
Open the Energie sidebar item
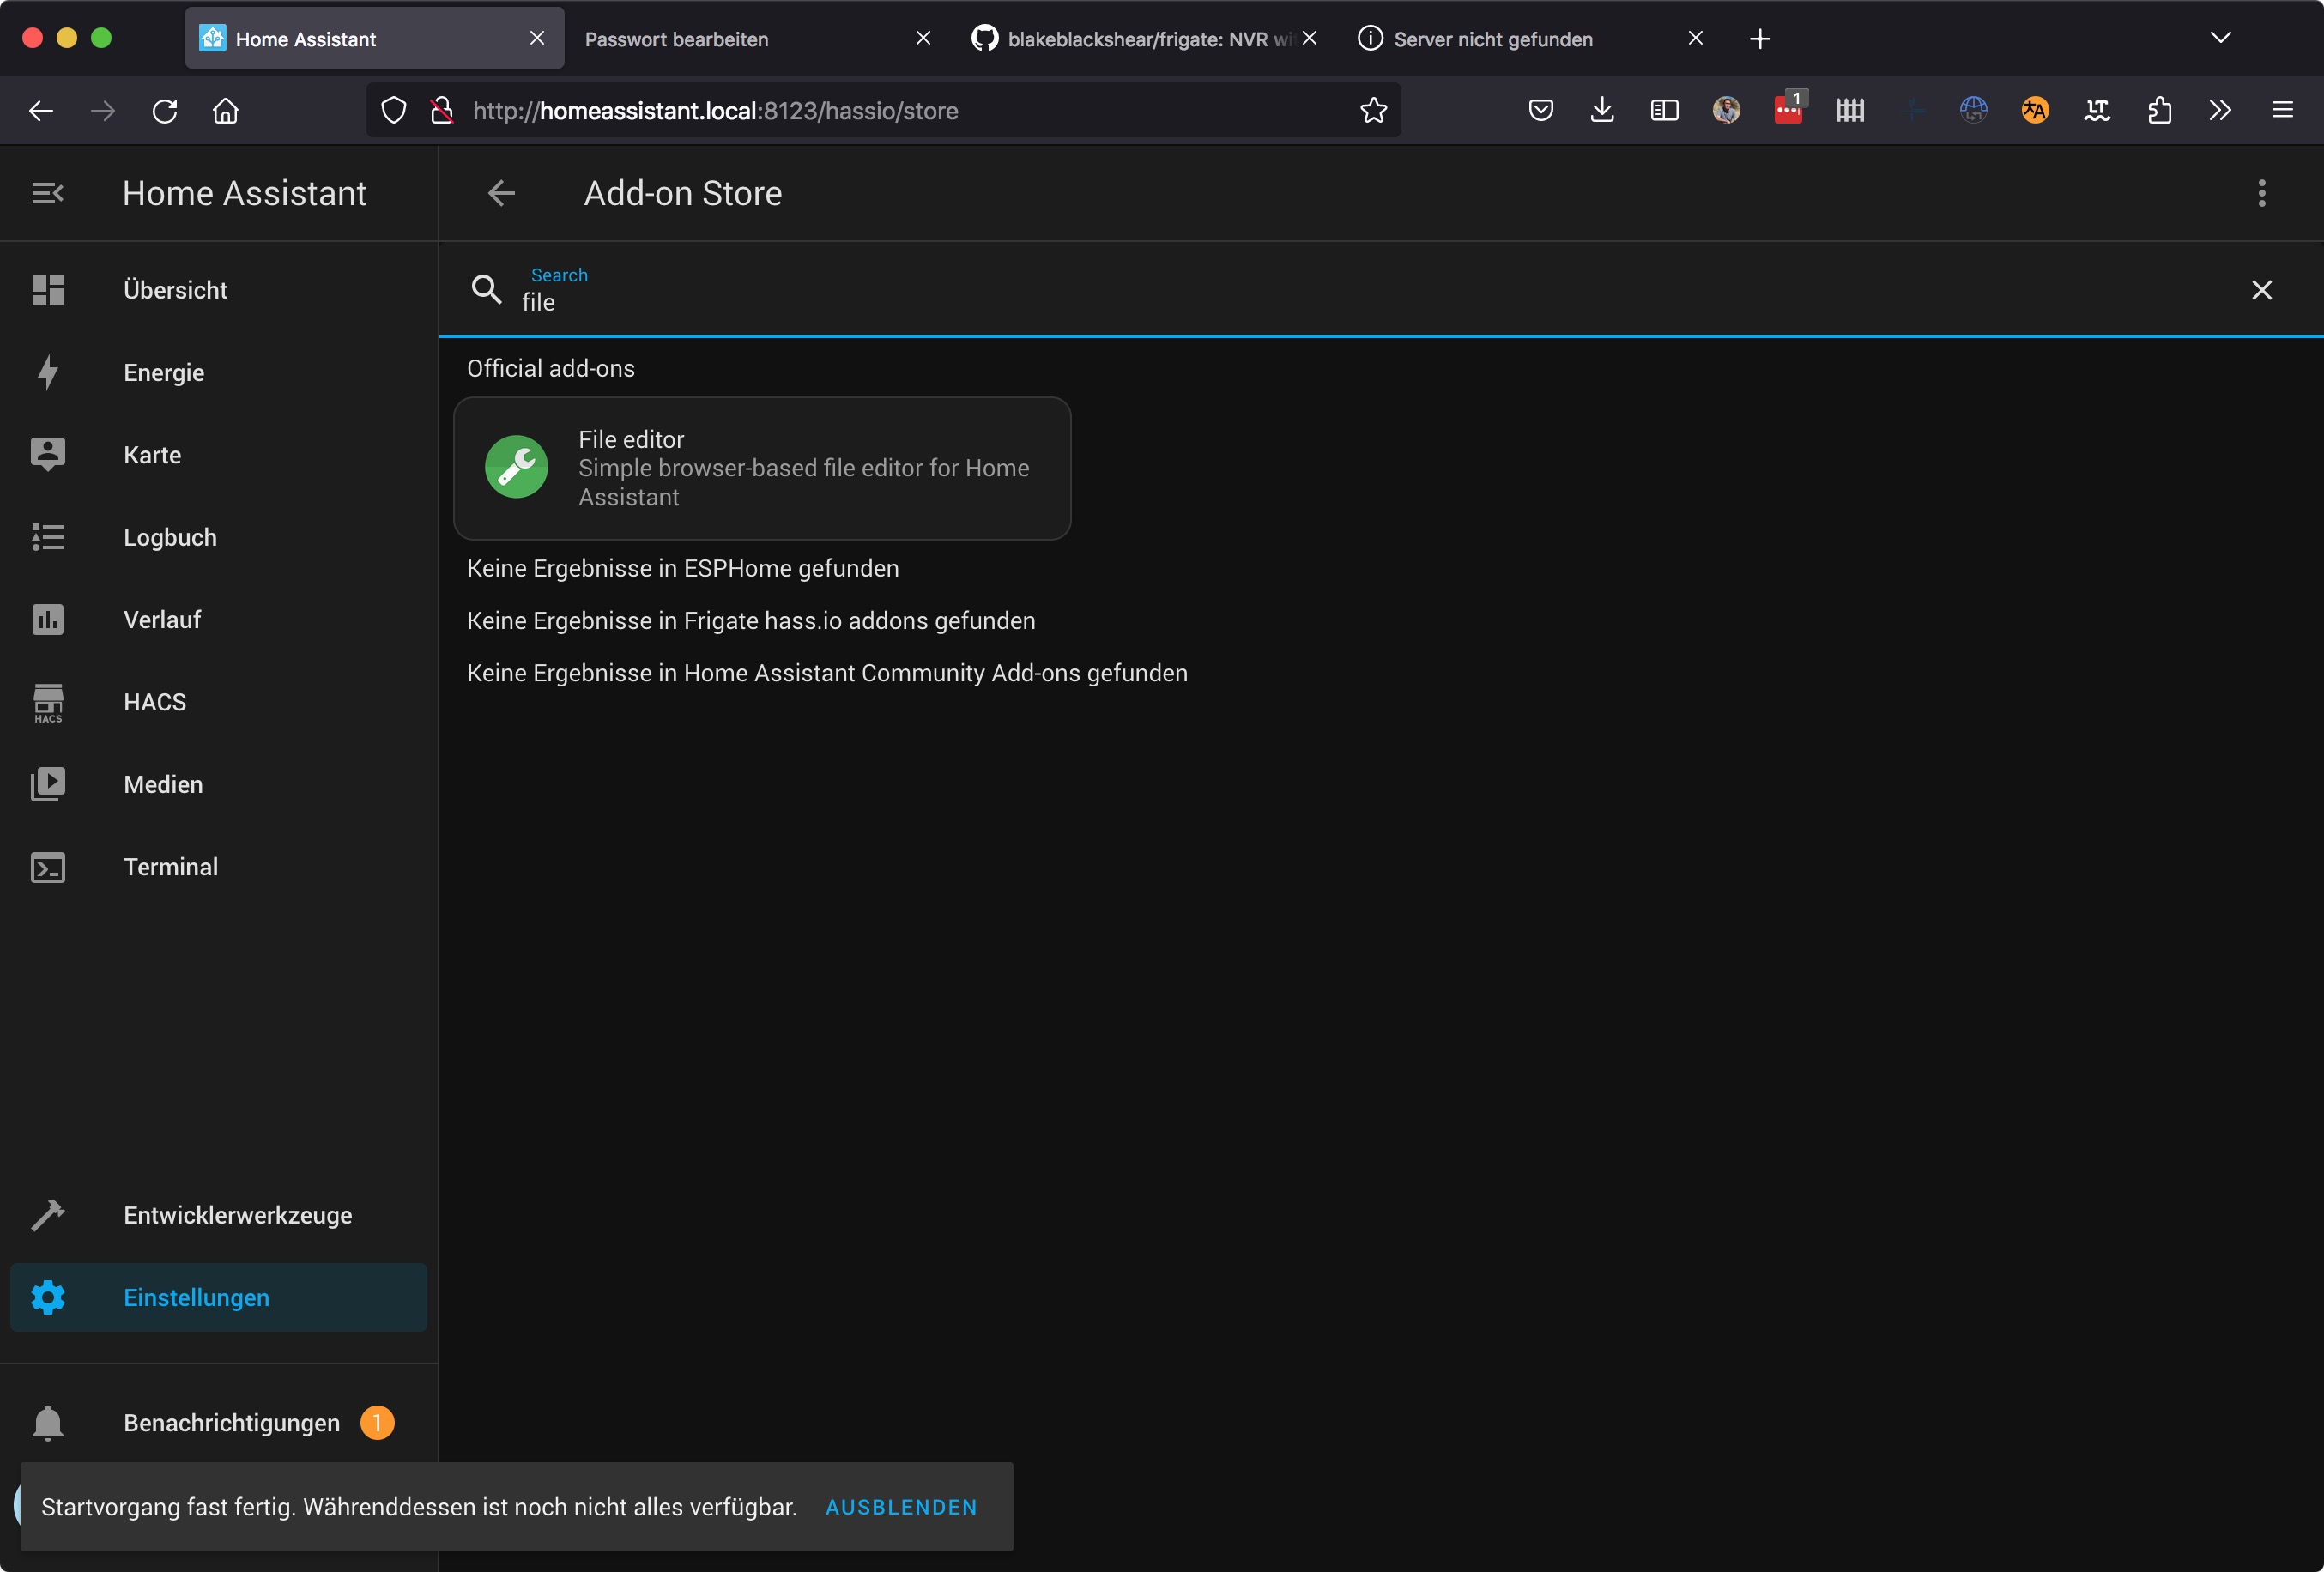(163, 372)
